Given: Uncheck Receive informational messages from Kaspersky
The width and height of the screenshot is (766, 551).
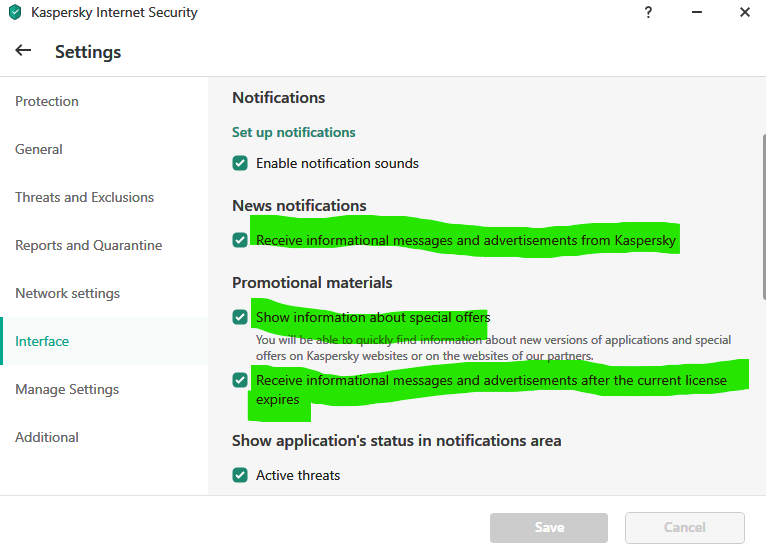Looking at the screenshot, I should (x=240, y=240).
